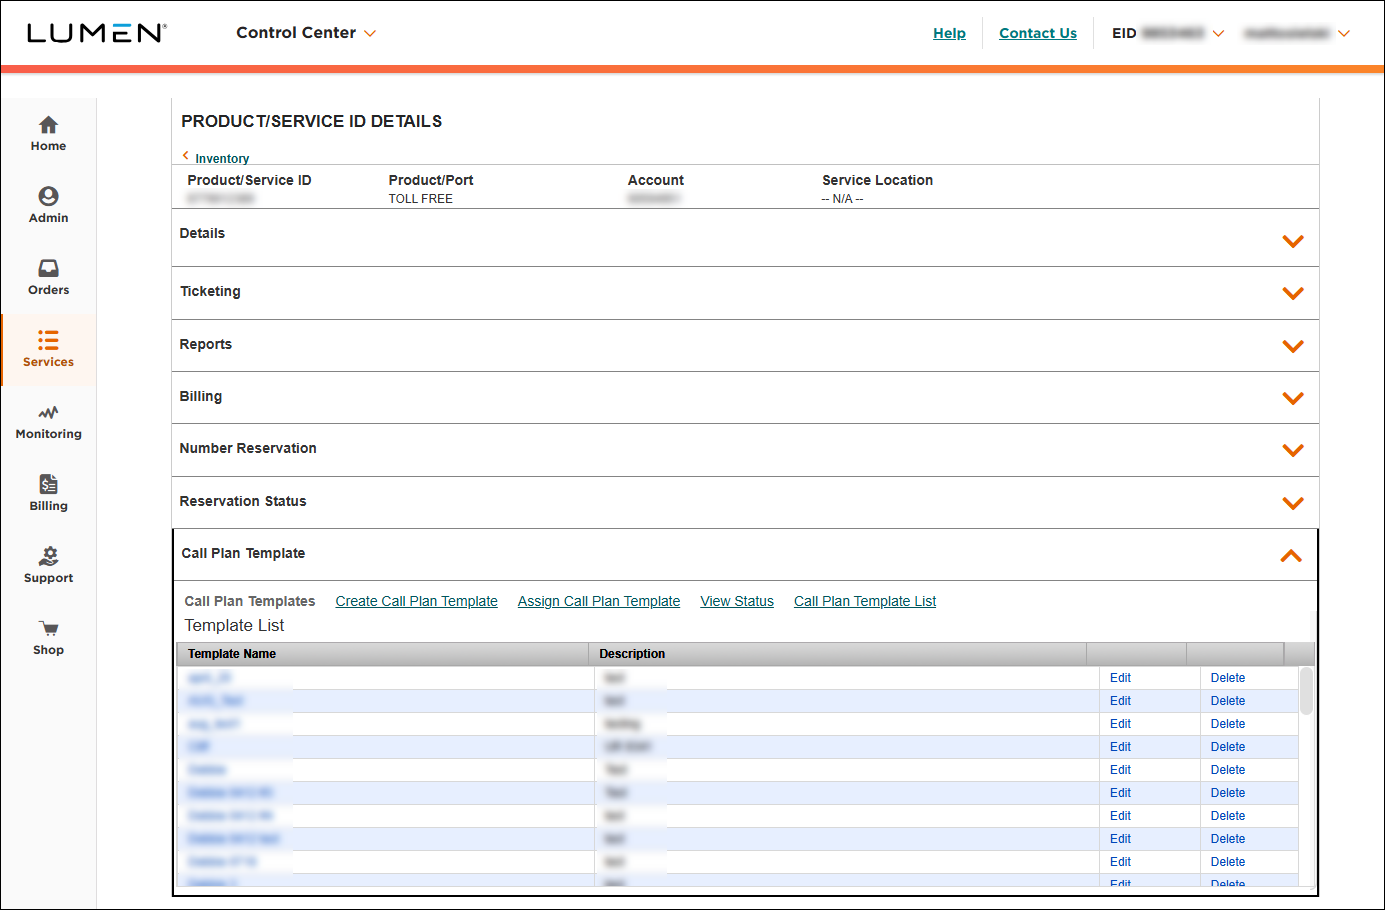Select the Admin sidebar icon
This screenshot has width=1385, height=910.
(x=48, y=205)
